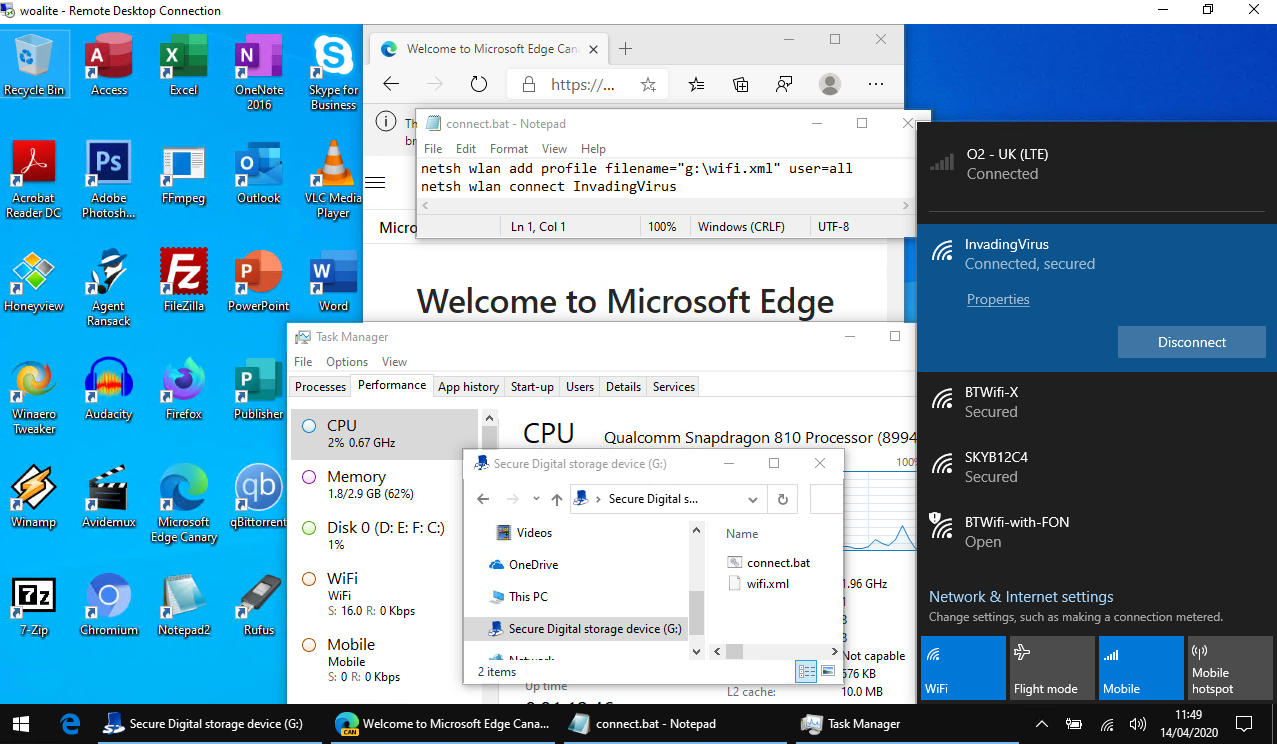Open Network & Internet settings link
The width and height of the screenshot is (1277, 744).
[x=1021, y=597]
